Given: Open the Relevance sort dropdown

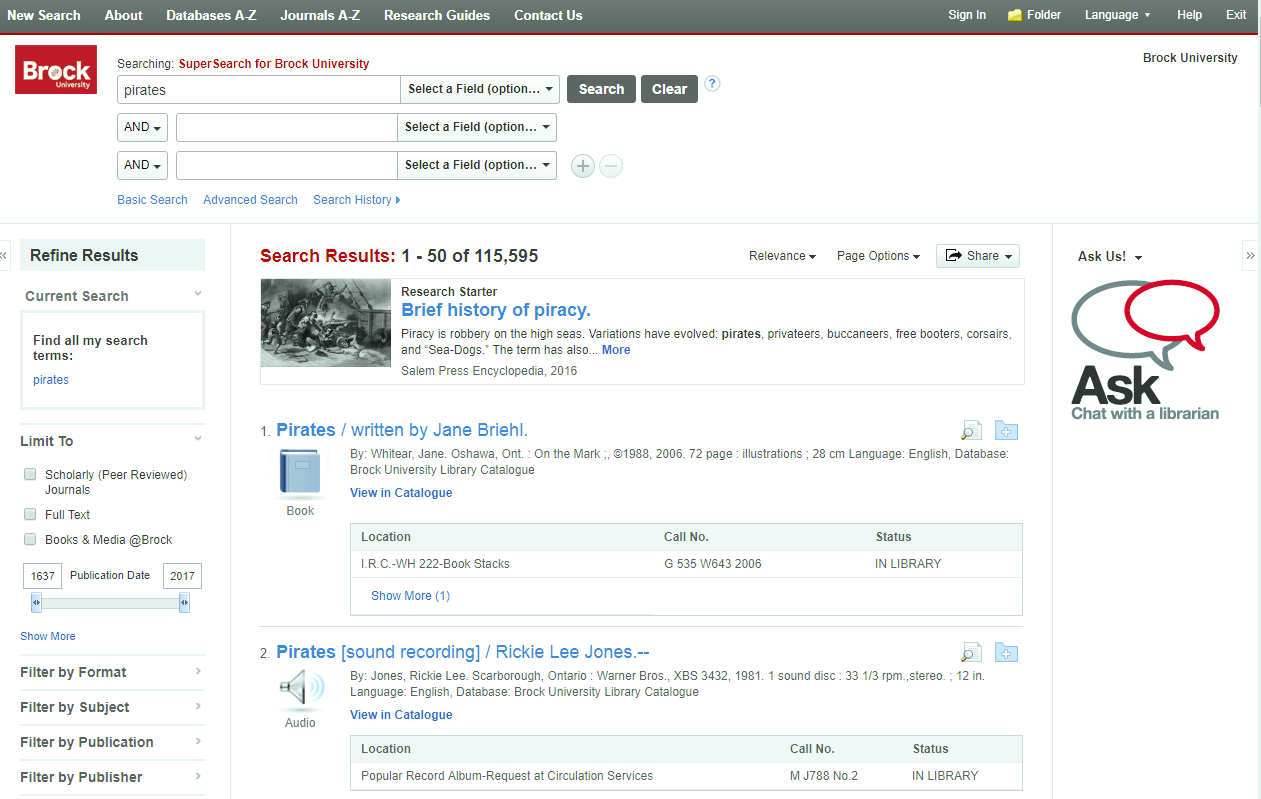Looking at the screenshot, I should (x=782, y=256).
